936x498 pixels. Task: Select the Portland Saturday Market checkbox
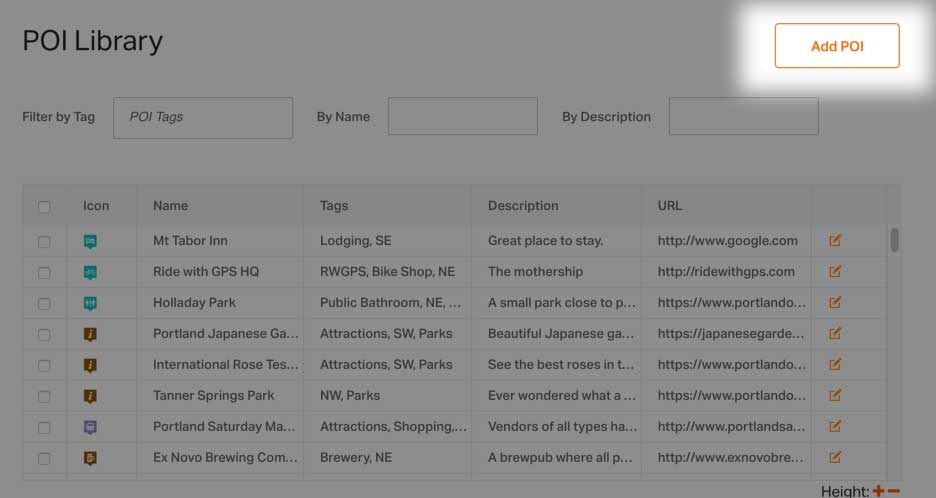(x=44, y=428)
